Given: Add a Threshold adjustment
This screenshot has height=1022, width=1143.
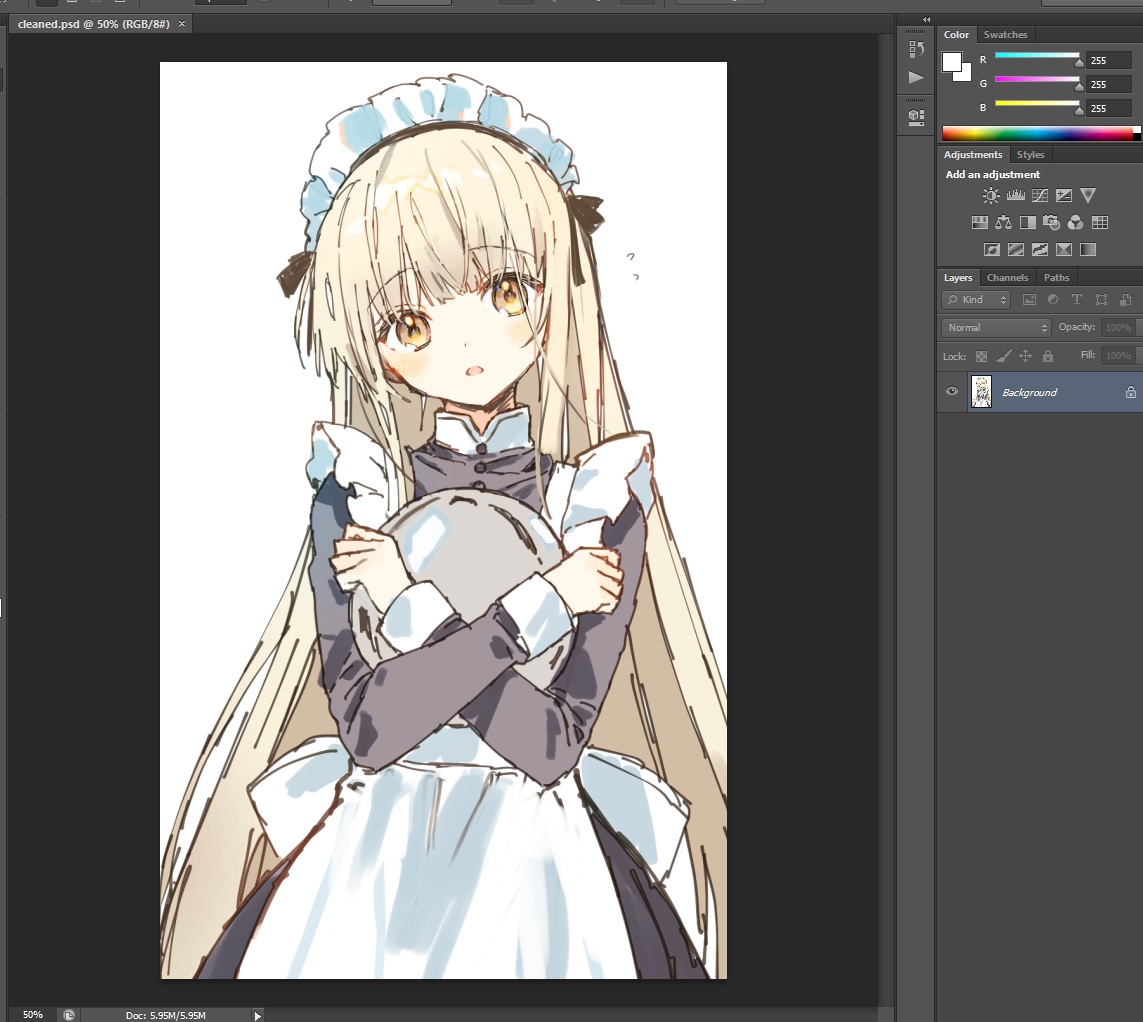Looking at the screenshot, I should tap(1039, 249).
